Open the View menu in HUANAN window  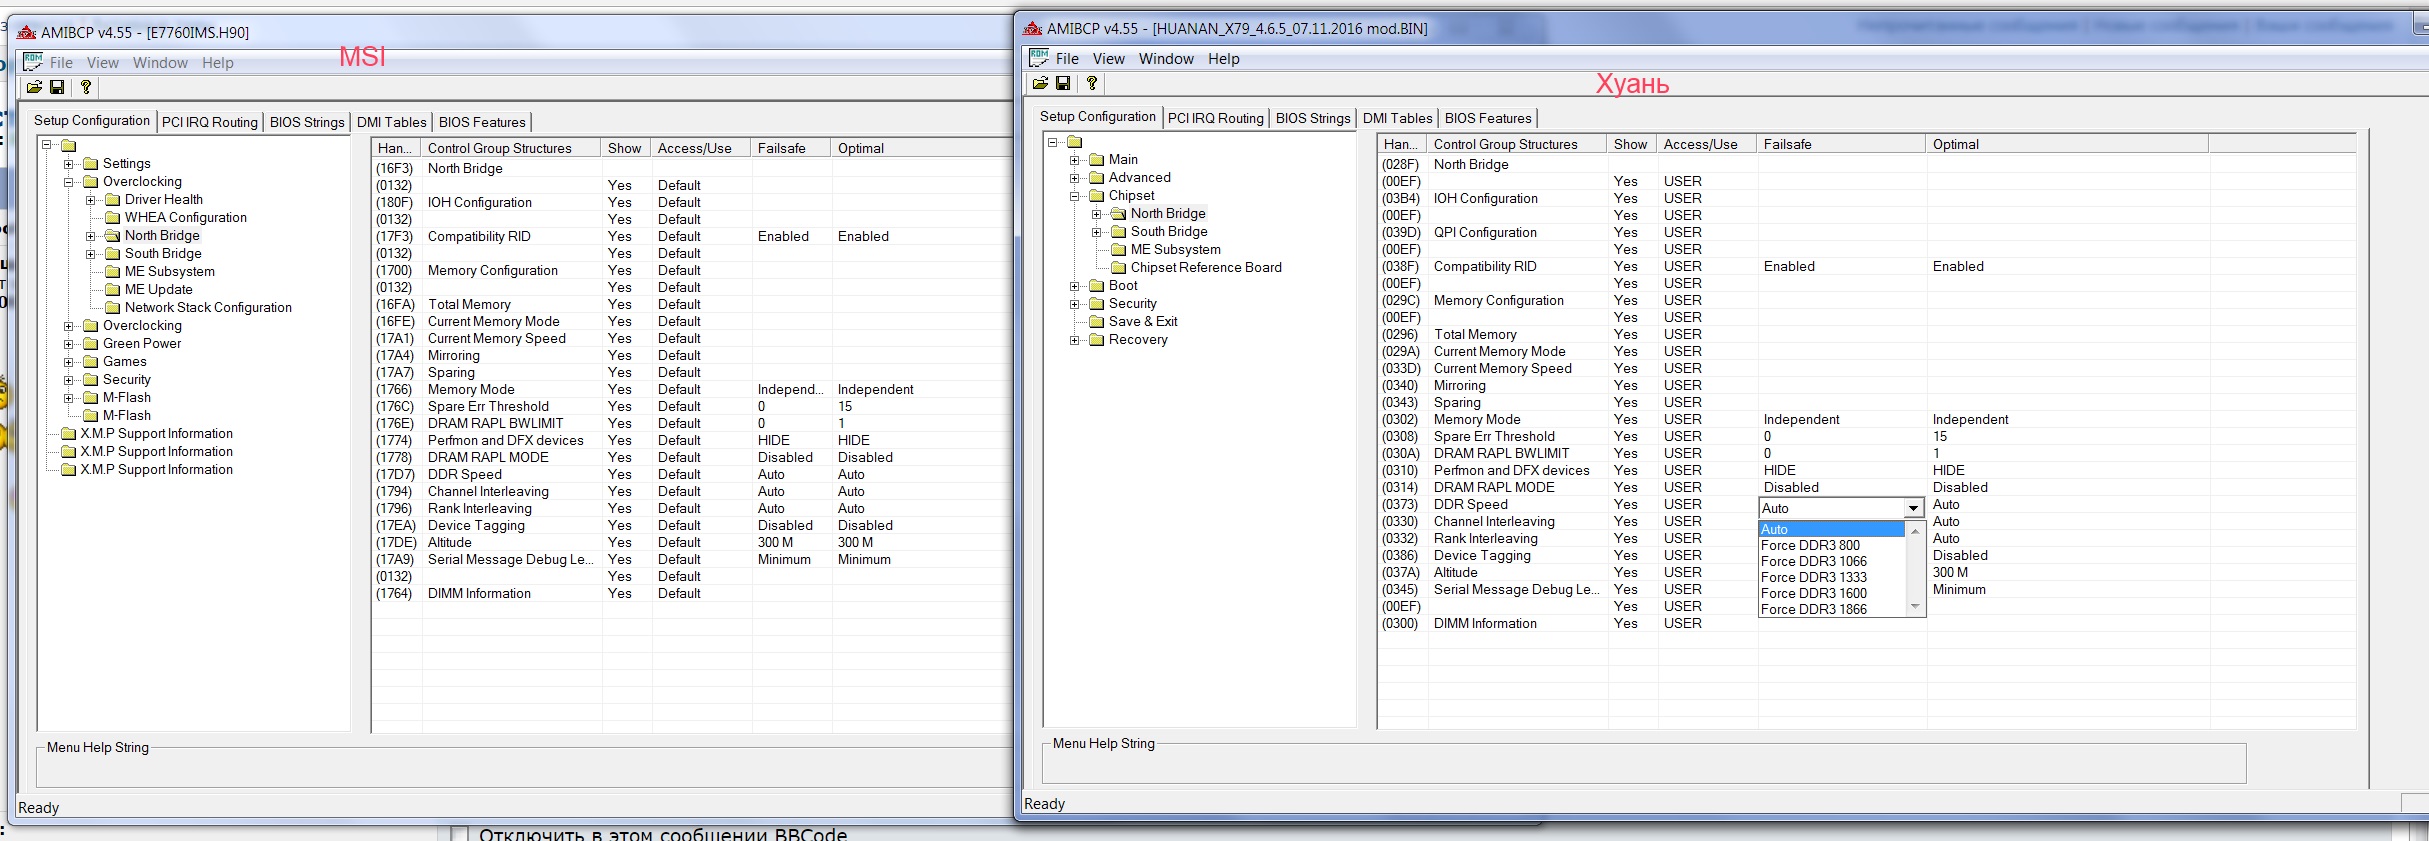point(1109,59)
